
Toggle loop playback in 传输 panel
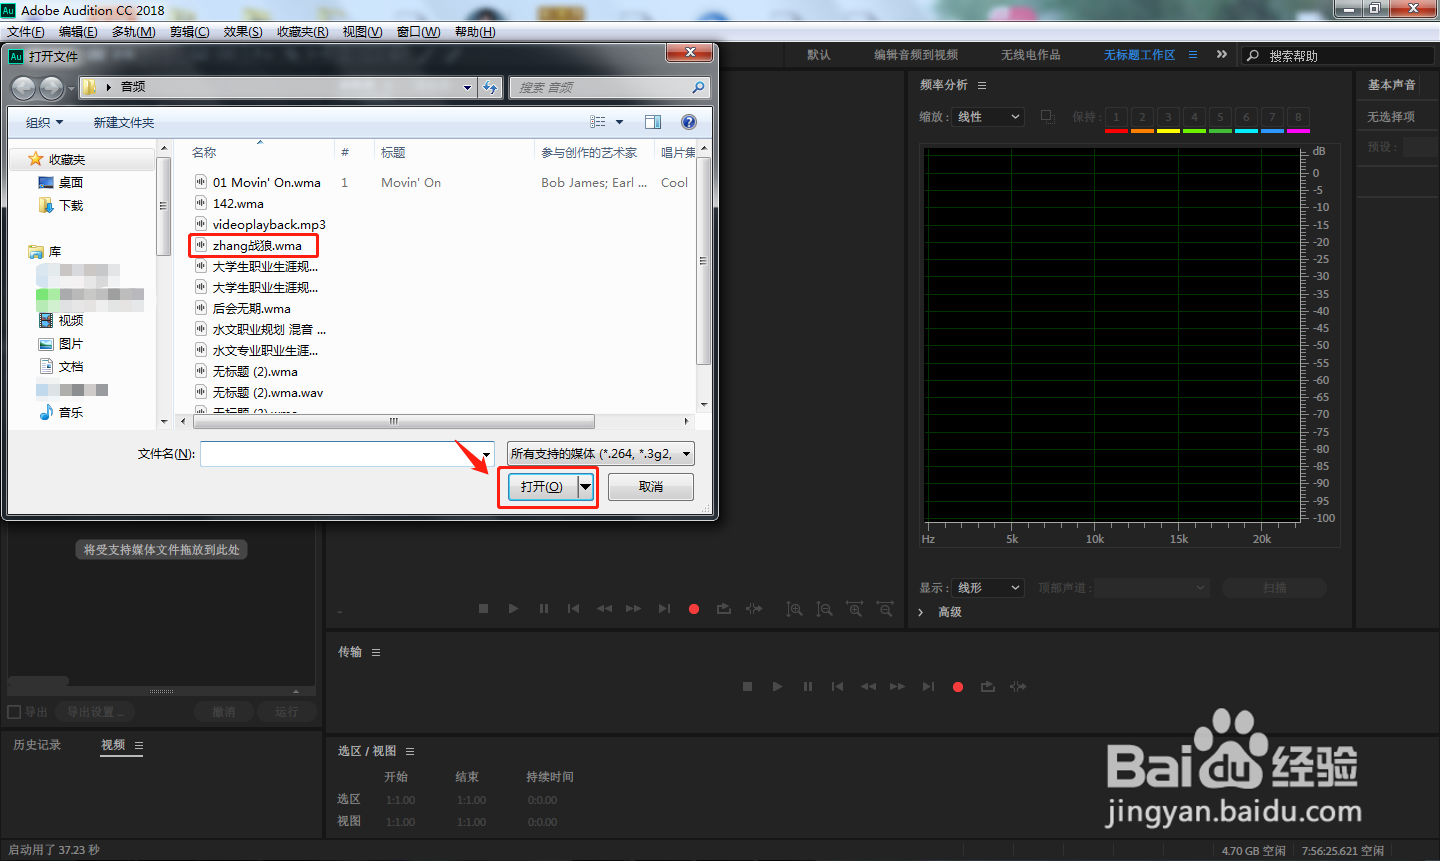click(x=988, y=687)
